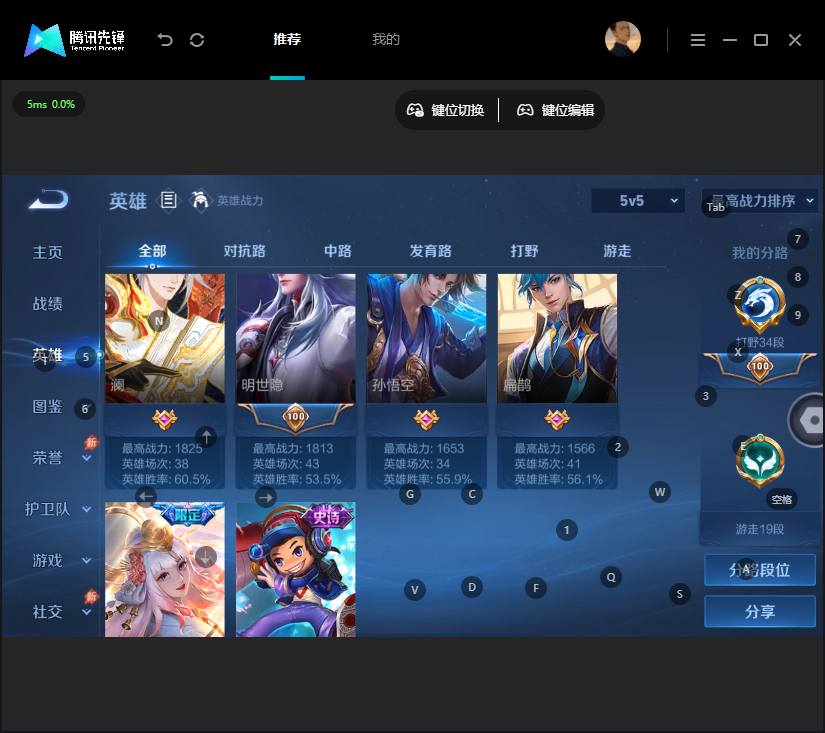The image size is (825, 733).
Task: Select the 发育路 tab
Action: click(431, 251)
